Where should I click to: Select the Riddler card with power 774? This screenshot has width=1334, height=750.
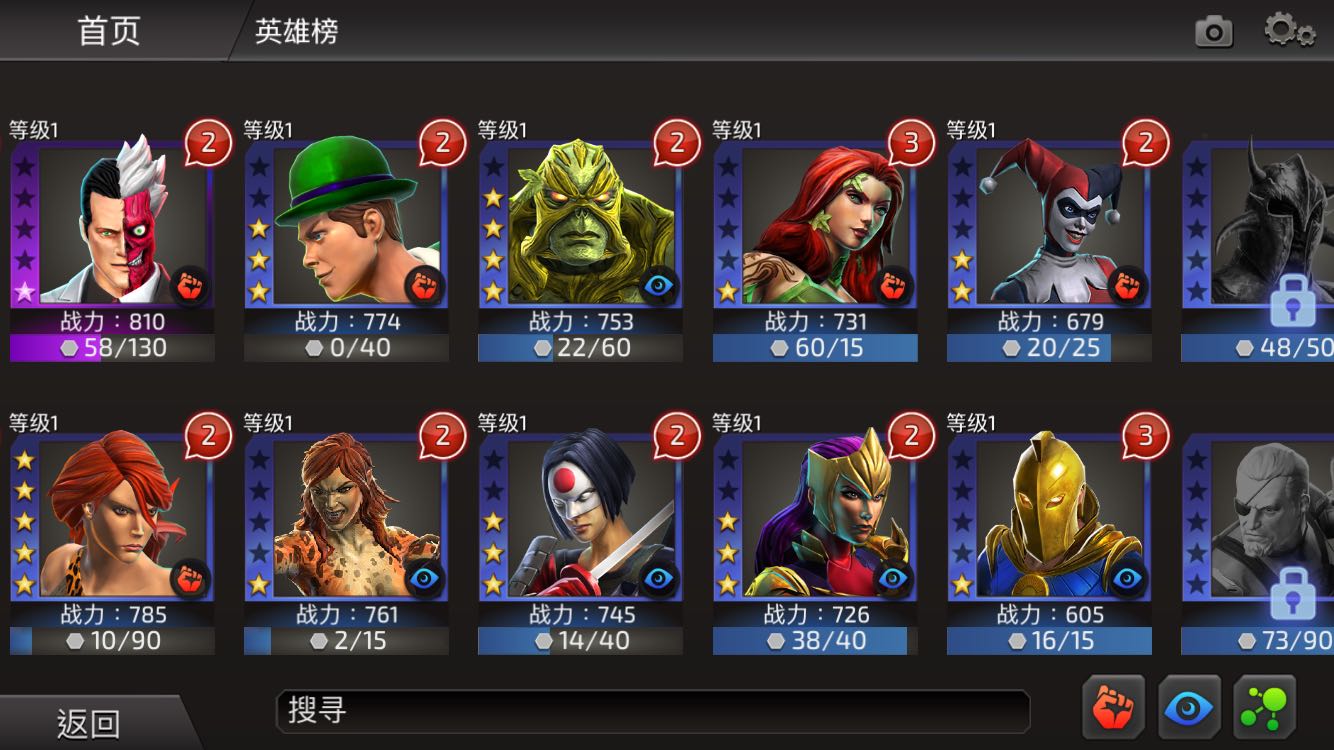[346, 241]
